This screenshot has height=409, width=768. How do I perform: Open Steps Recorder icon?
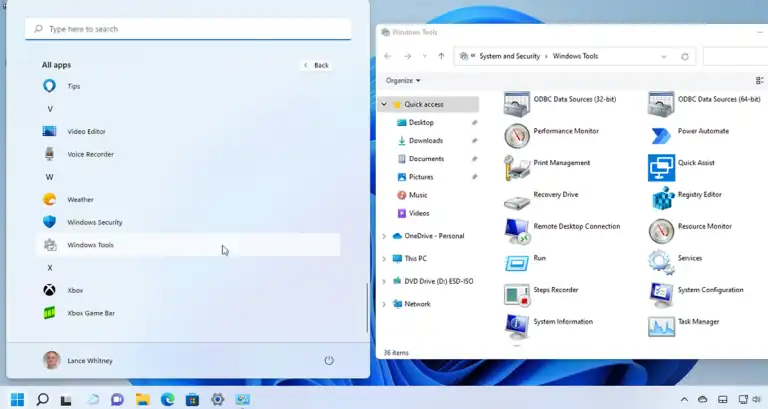(x=517, y=295)
